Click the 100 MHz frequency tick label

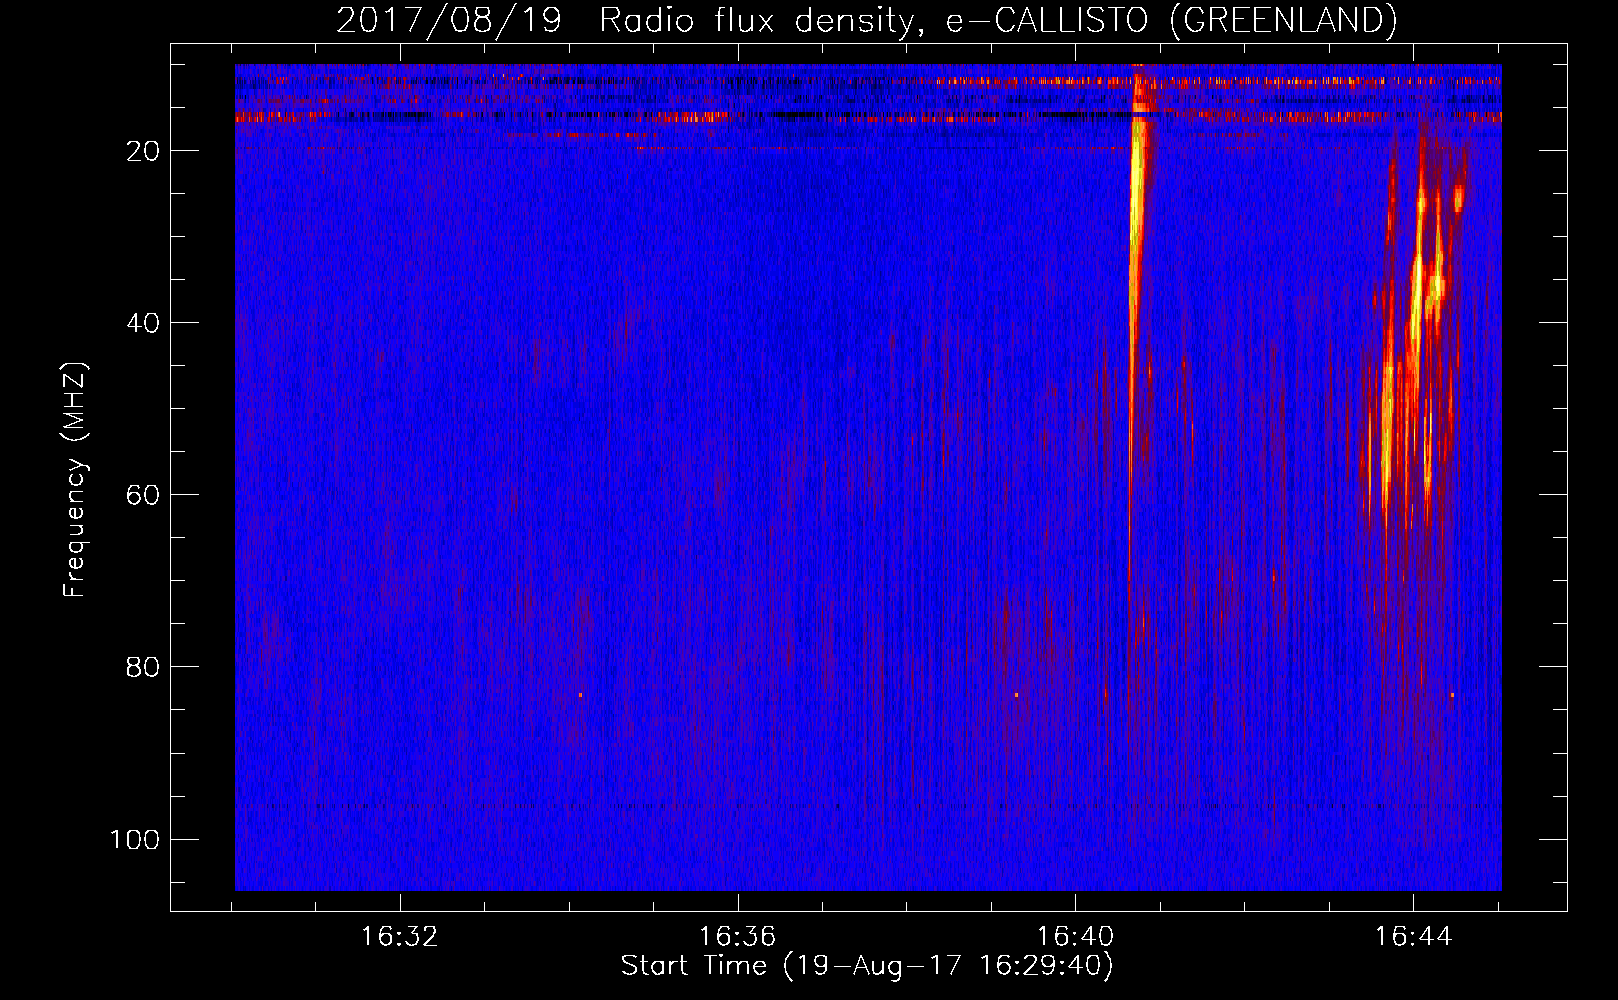pos(135,839)
